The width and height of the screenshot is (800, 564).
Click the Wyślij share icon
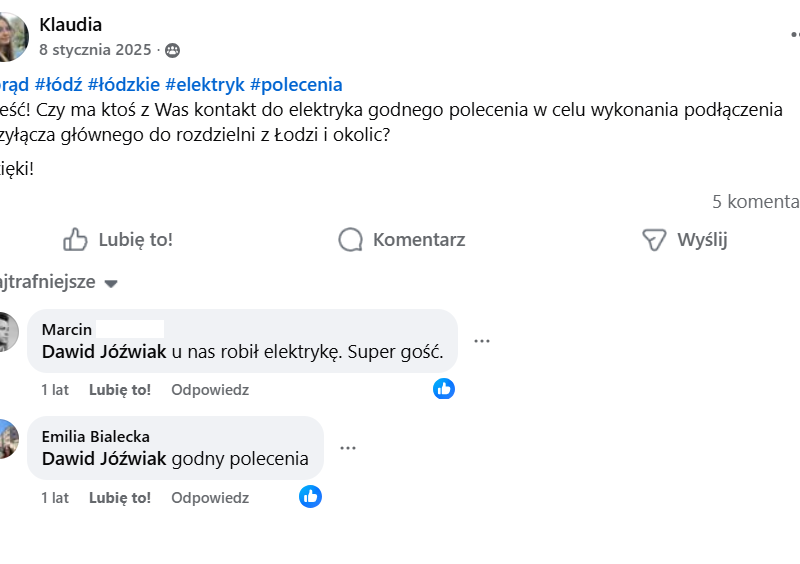click(x=654, y=240)
